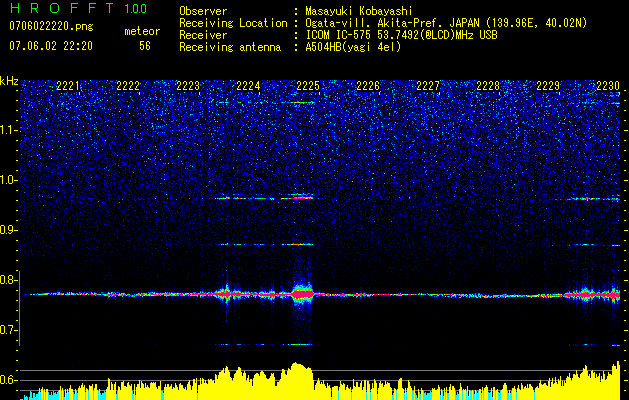Image resolution: width=629 pixels, height=400 pixels.
Task: Click the Observer field label
Action: (x=203, y=11)
